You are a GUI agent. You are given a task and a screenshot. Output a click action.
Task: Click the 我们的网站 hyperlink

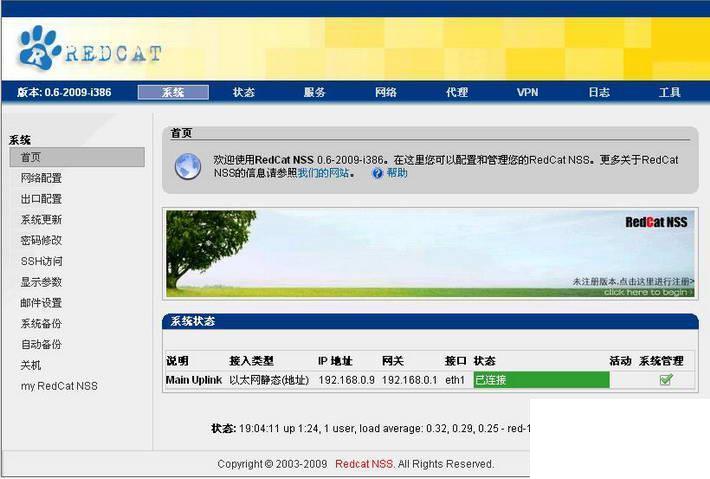click(x=323, y=173)
